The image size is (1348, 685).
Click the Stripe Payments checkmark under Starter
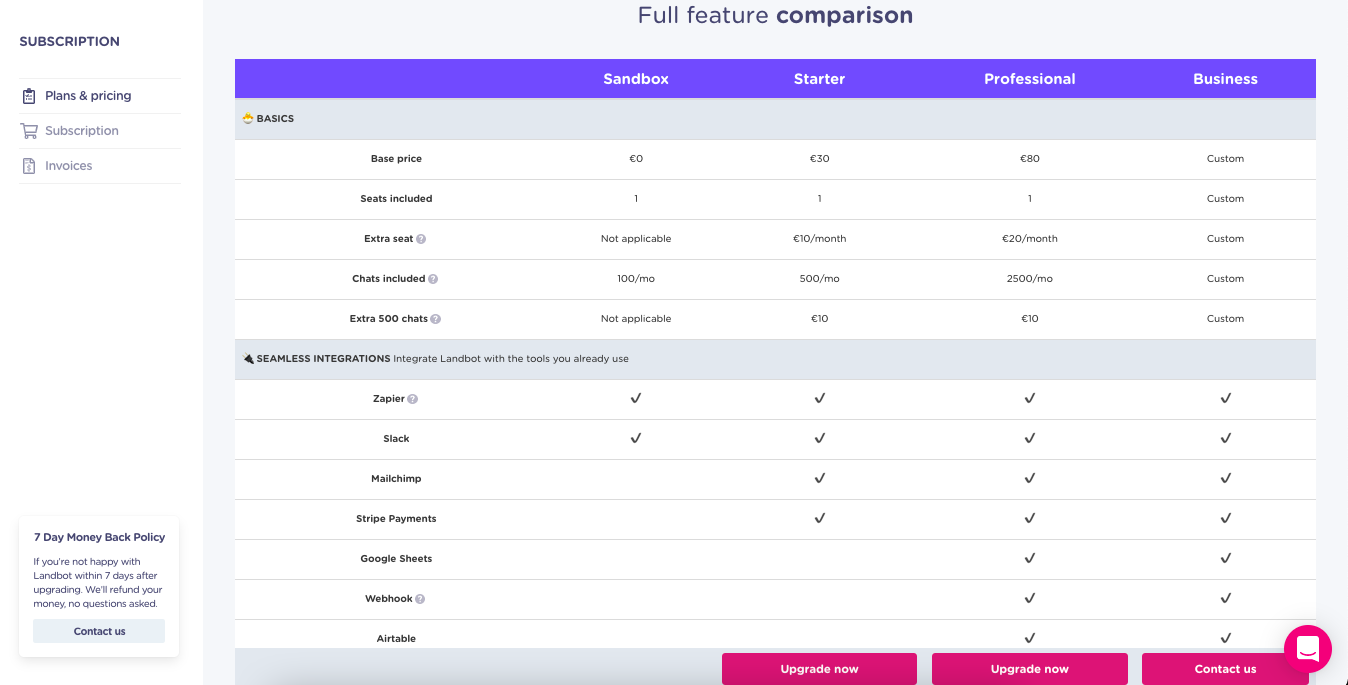coord(820,518)
